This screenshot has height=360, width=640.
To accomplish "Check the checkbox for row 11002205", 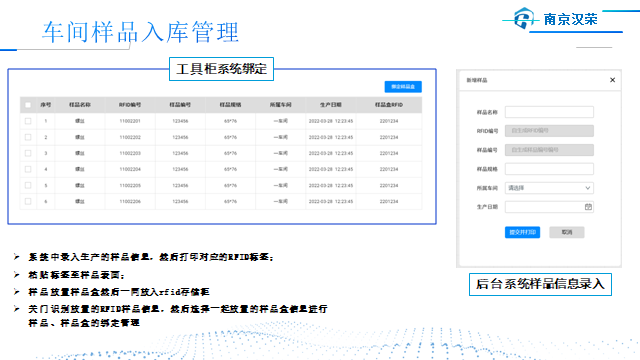I will click(28, 185).
